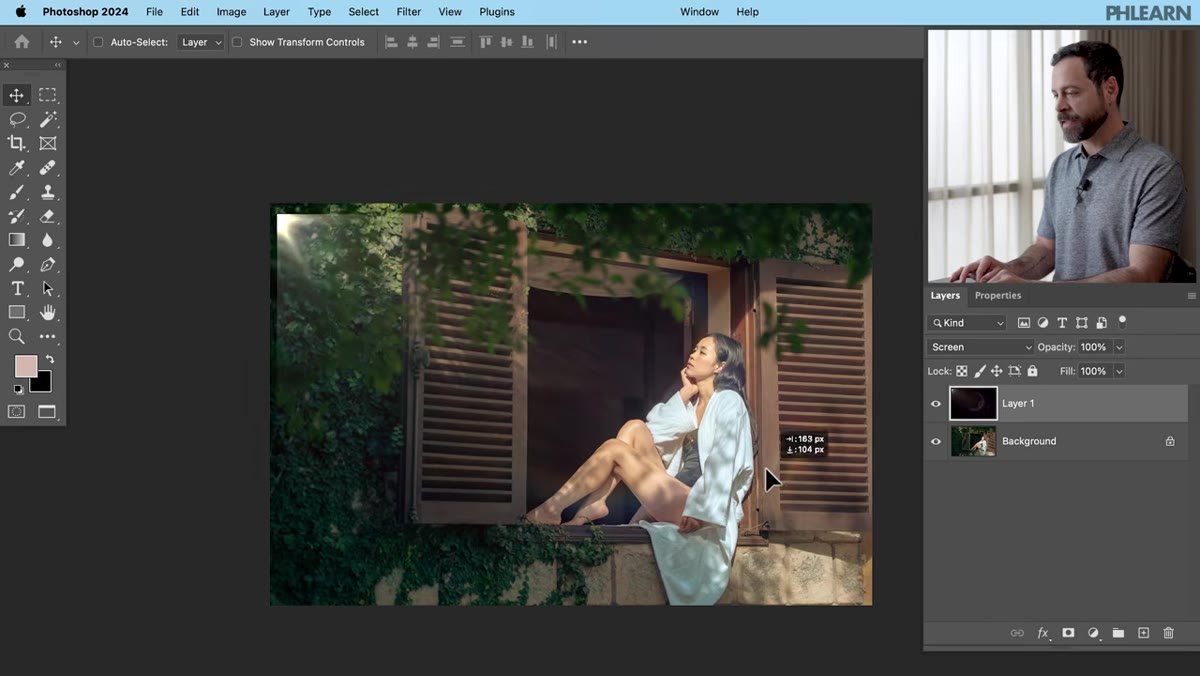The height and width of the screenshot is (676, 1200).
Task: Open the Move tool preset picker arrow
Action: point(76,43)
